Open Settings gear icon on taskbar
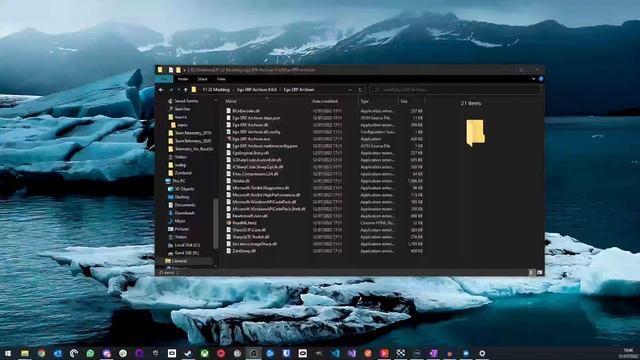Screen dimensions: 640x360 click(482, 353)
